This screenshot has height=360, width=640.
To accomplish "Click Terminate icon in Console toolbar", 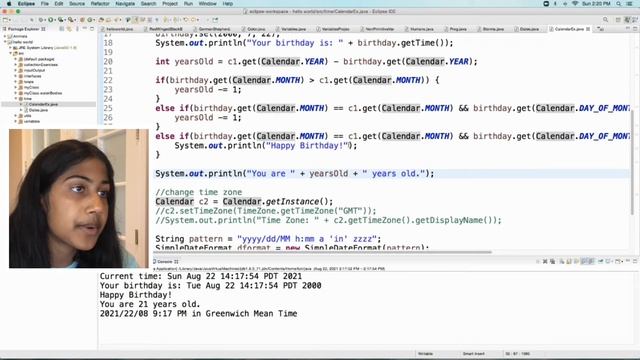I will 538,261.
